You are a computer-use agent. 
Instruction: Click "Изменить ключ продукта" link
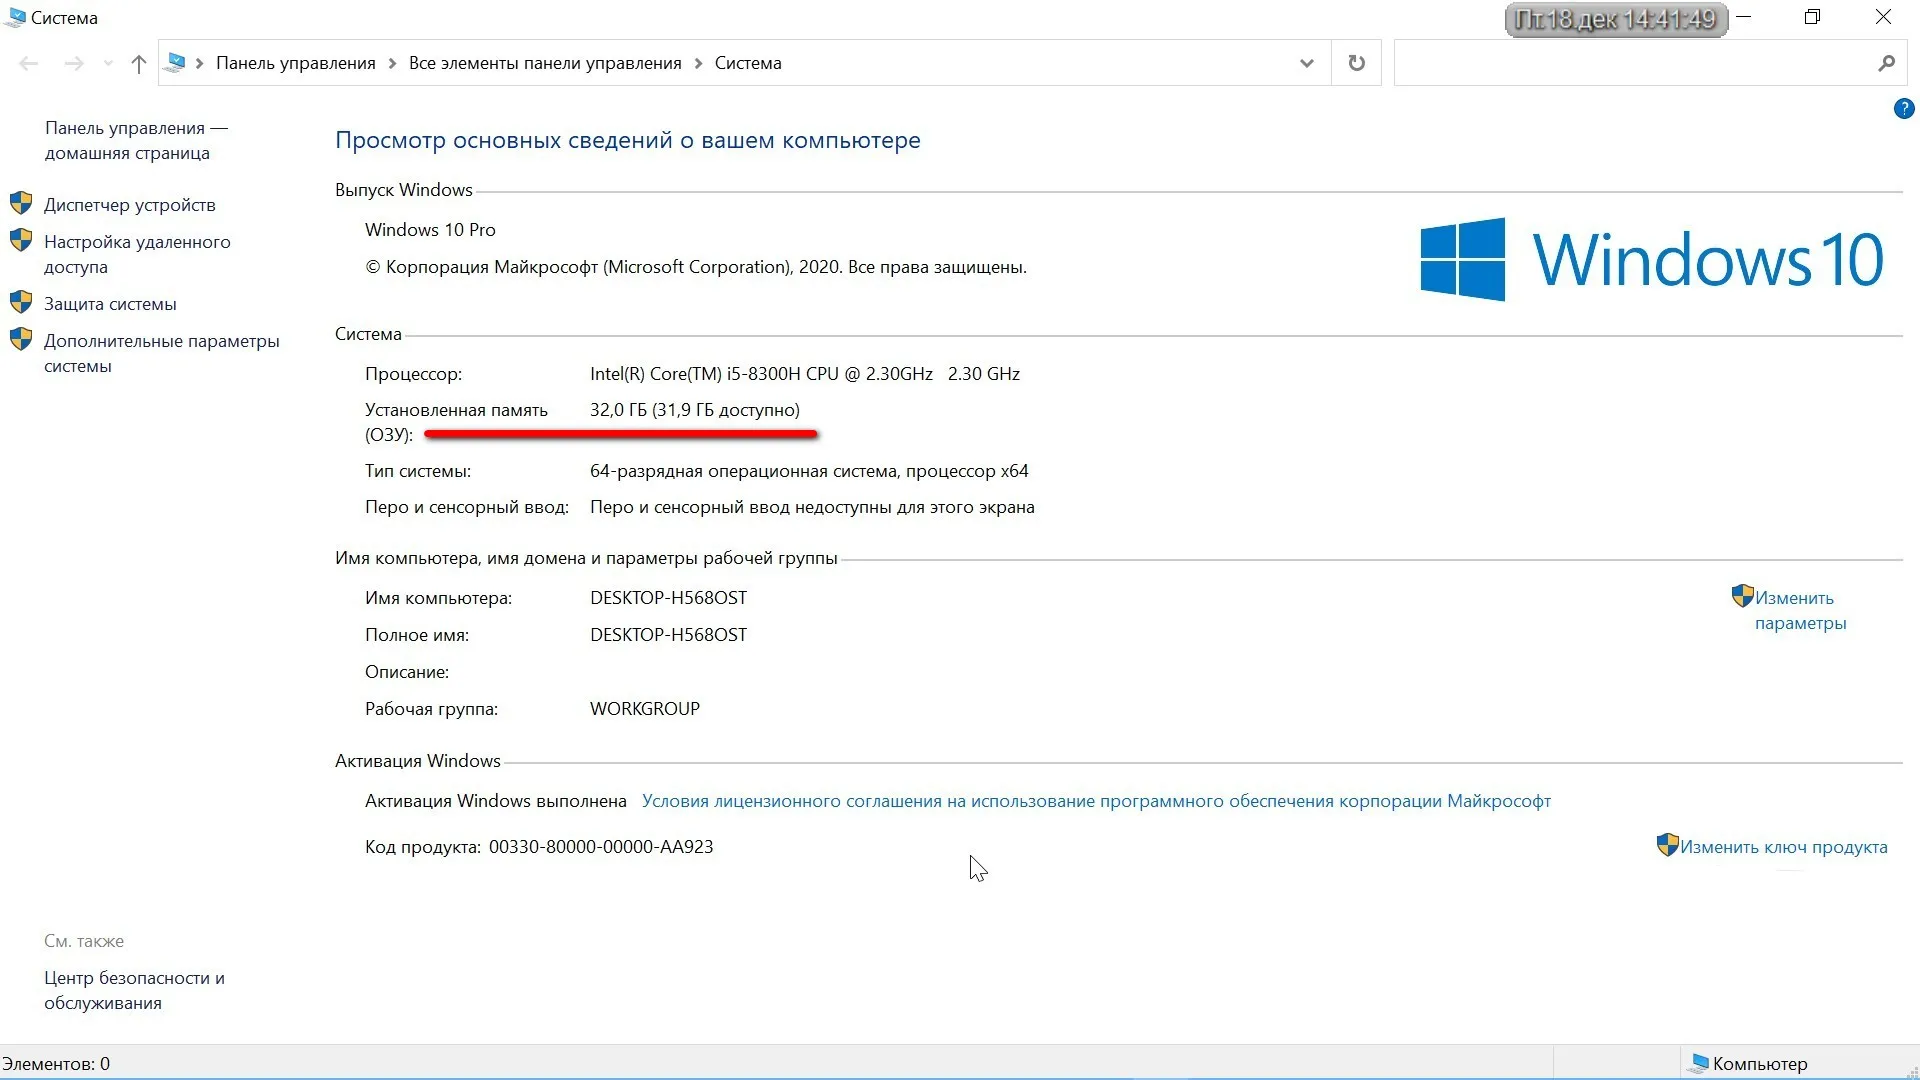1783,847
